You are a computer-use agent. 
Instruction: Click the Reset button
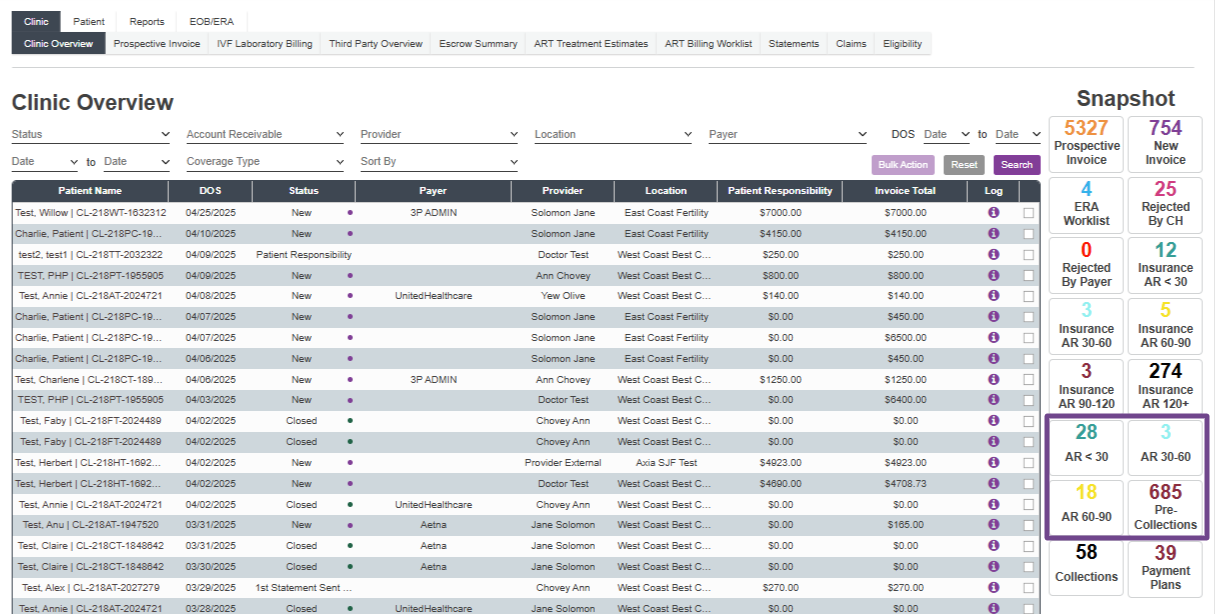(964, 165)
